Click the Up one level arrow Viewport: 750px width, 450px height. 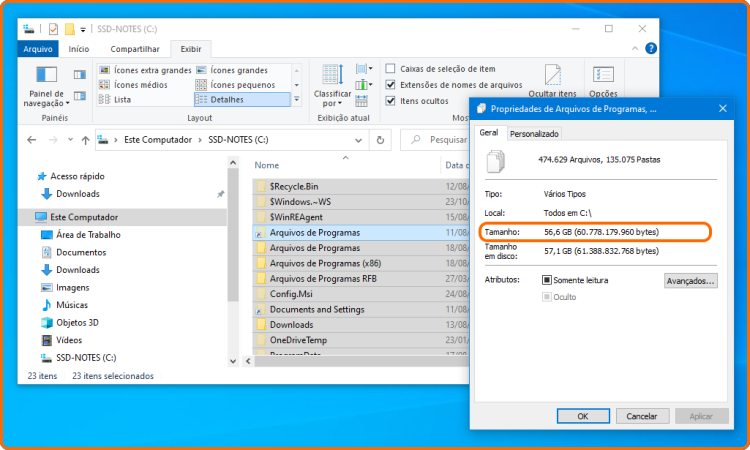(x=86, y=140)
